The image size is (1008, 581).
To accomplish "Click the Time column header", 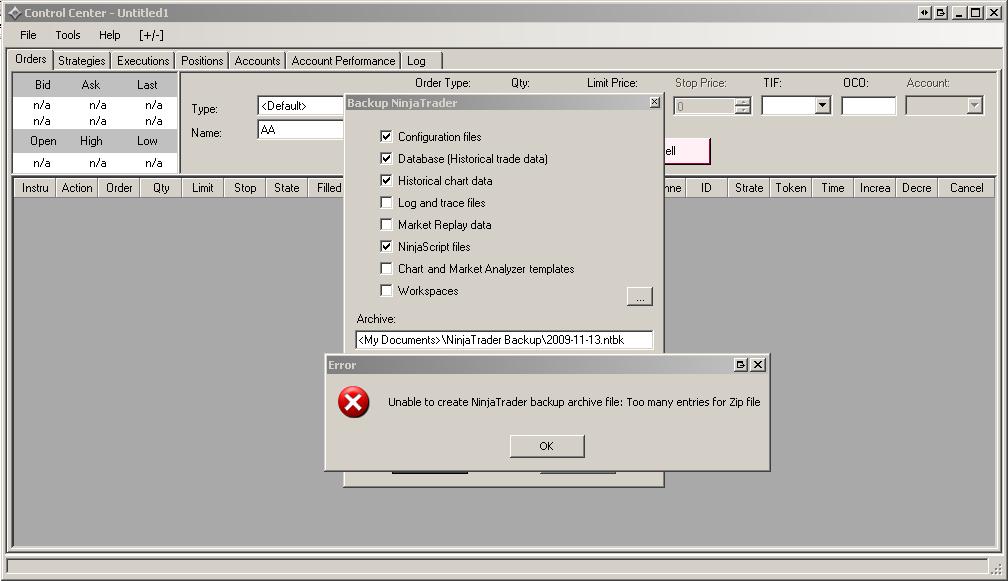I will pos(832,188).
